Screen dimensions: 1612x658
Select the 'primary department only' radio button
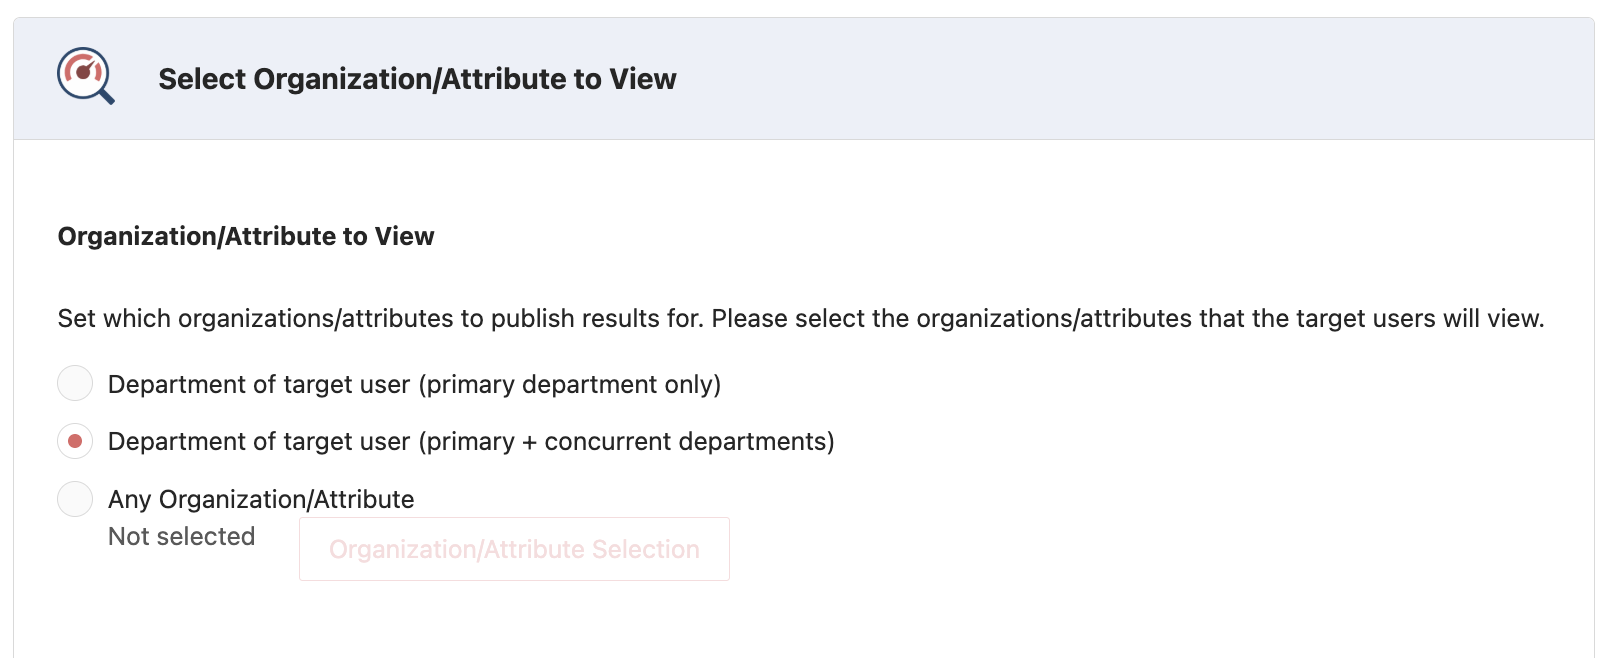click(75, 383)
